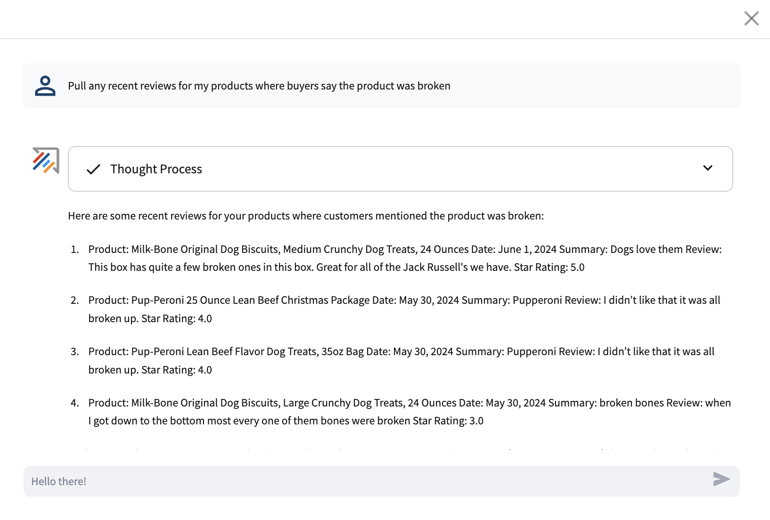770x520 pixels.
Task: Click the 'Star Rating: 5.0' text
Action: (x=549, y=268)
